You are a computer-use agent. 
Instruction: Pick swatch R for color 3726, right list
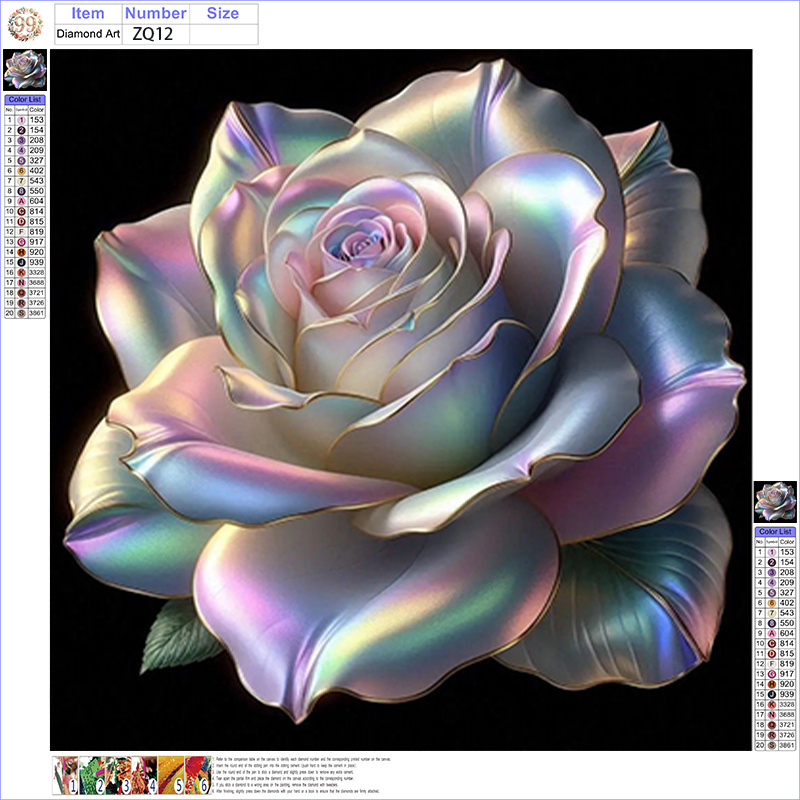click(772, 735)
